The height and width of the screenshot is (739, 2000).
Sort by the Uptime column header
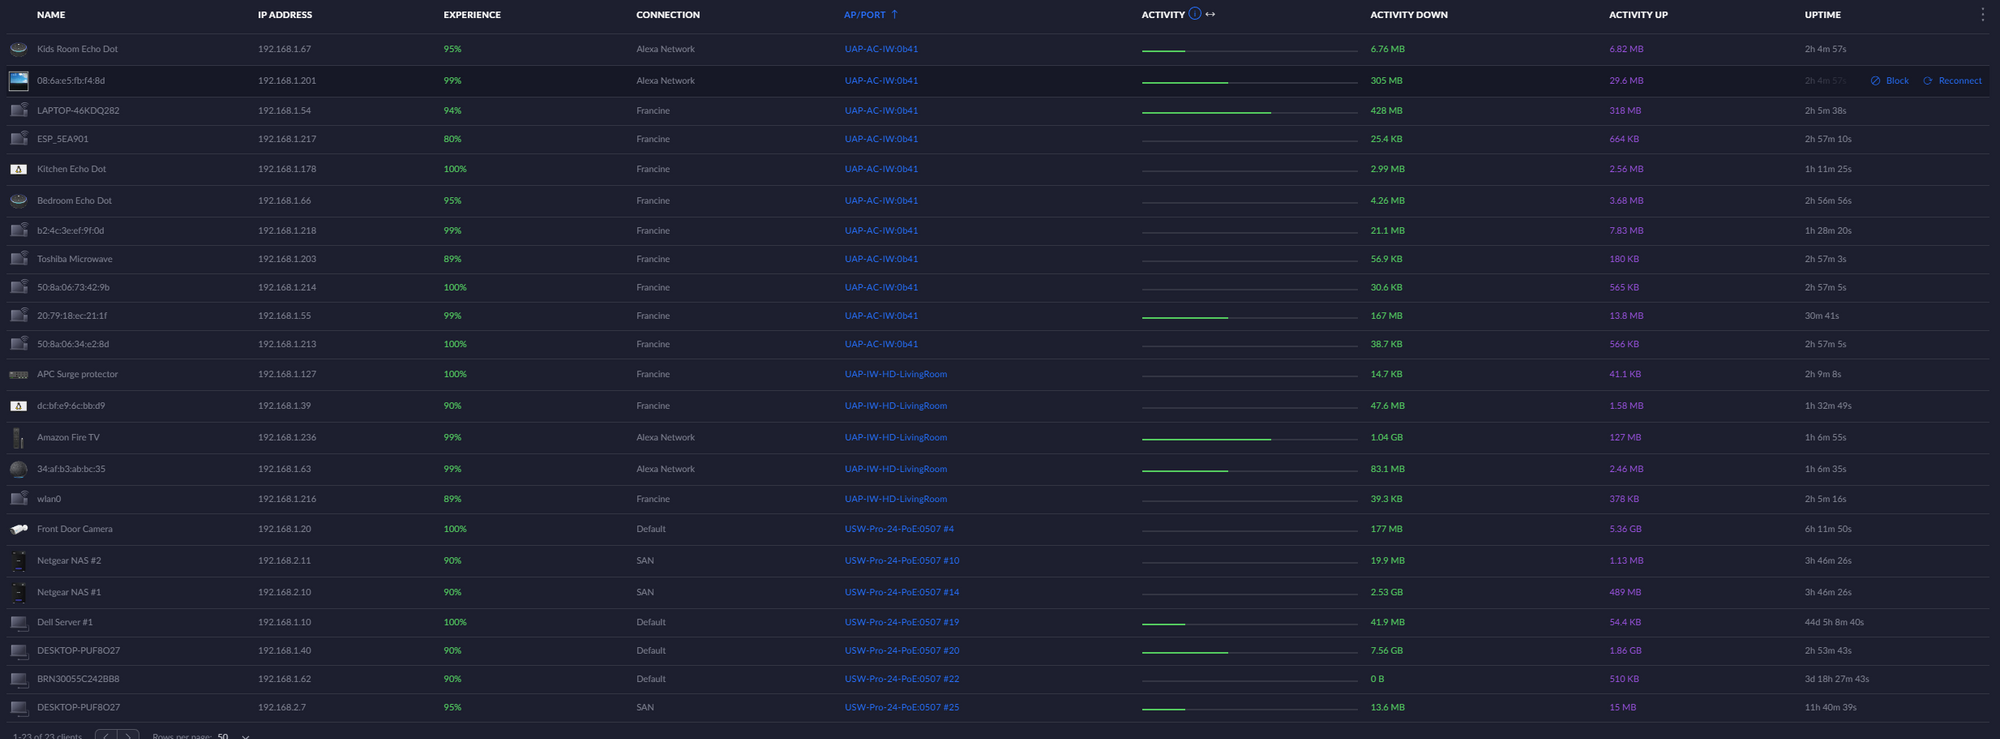[x=1822, y=15]
